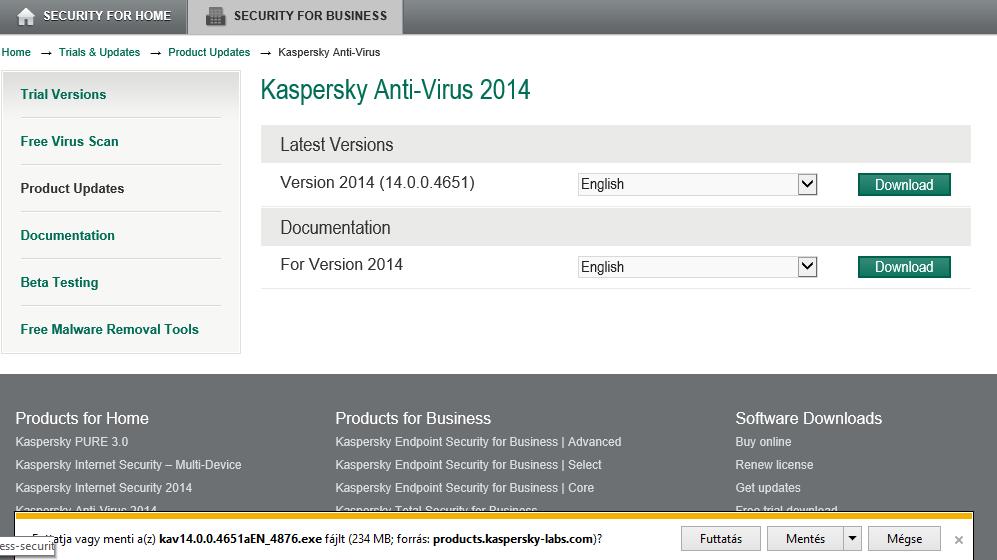The width and height of the screenshot is (997, 560).
Task: Select Trial Versions in the sidebar
Action: (63, 94)
